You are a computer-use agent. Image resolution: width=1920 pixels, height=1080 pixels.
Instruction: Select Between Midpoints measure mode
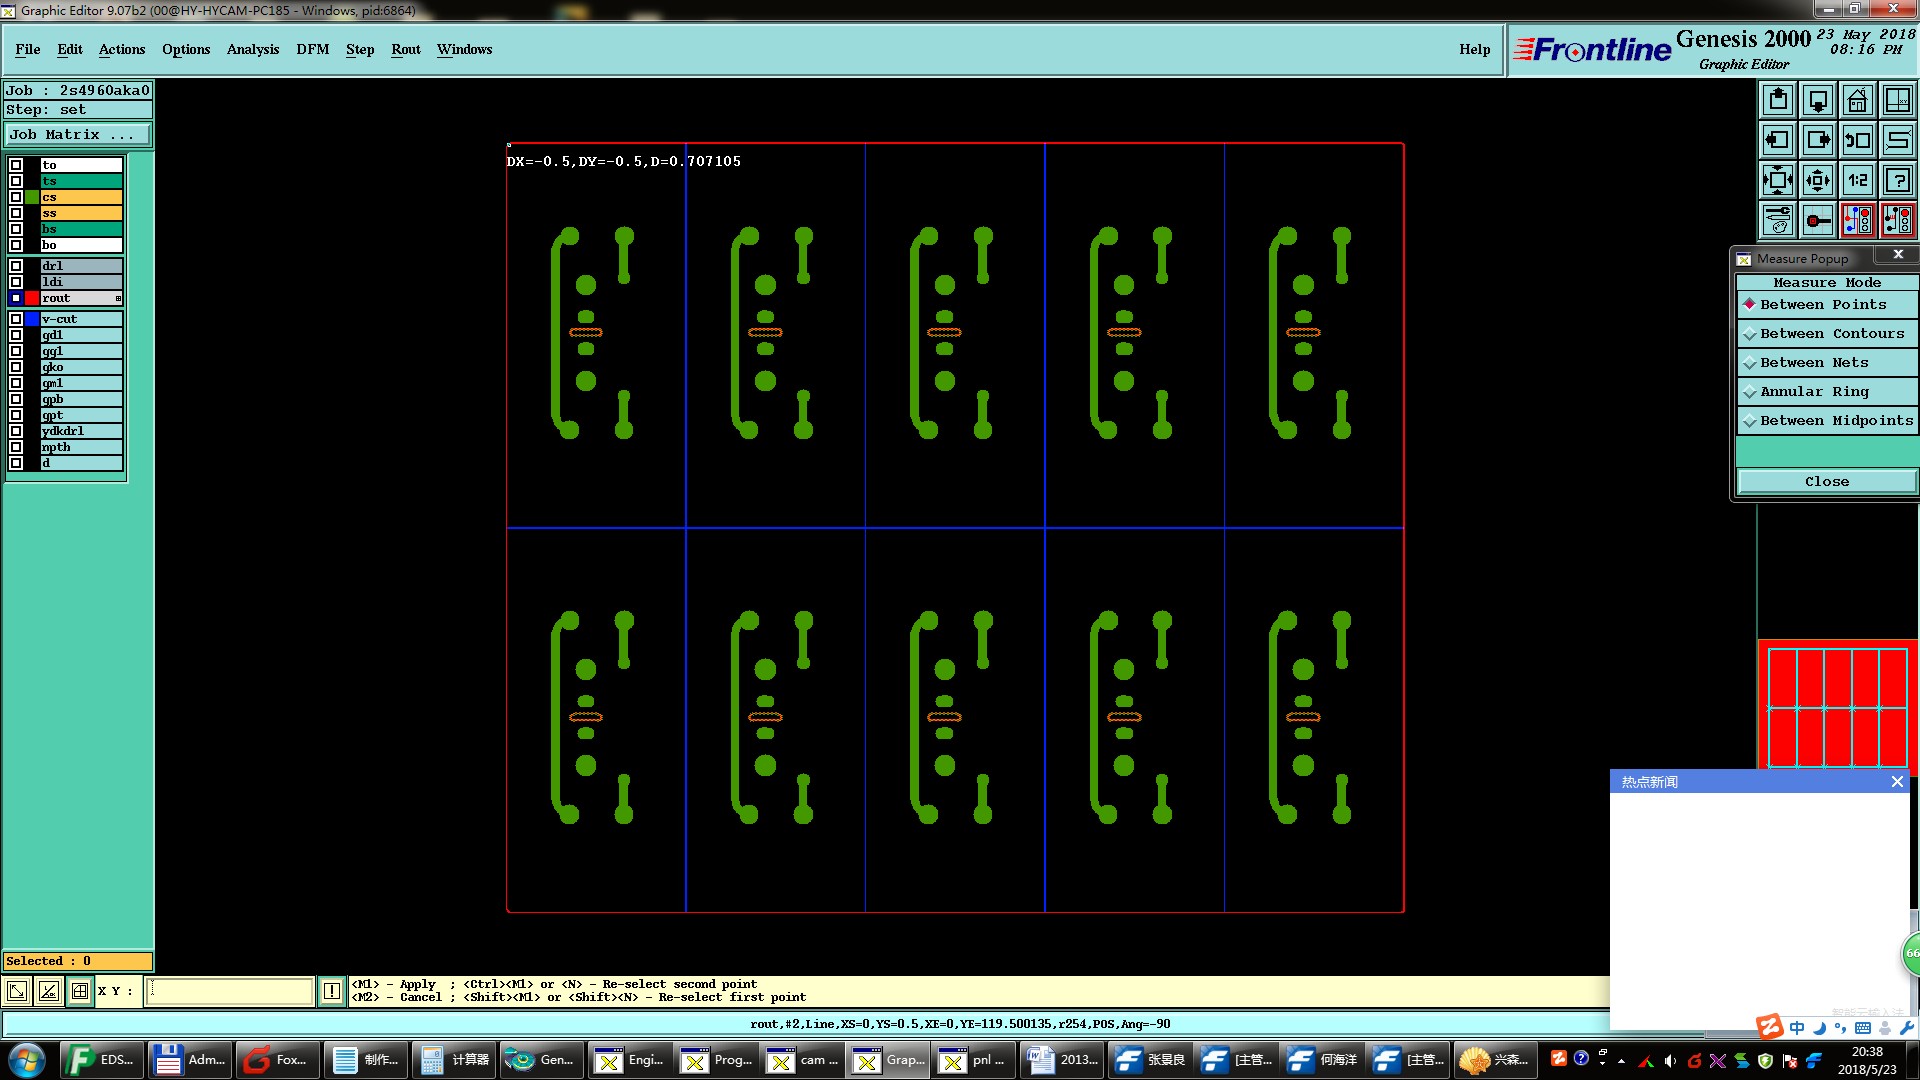pyautogui.click(x=1826, y=420)
